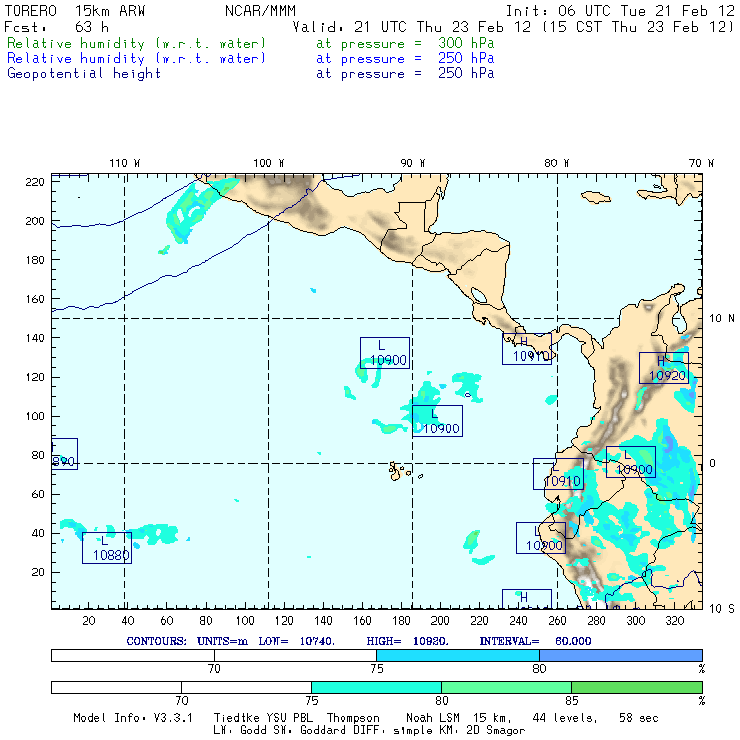
Task: Select the LOW= 10740. contour value
Action: tap(296, 641)
